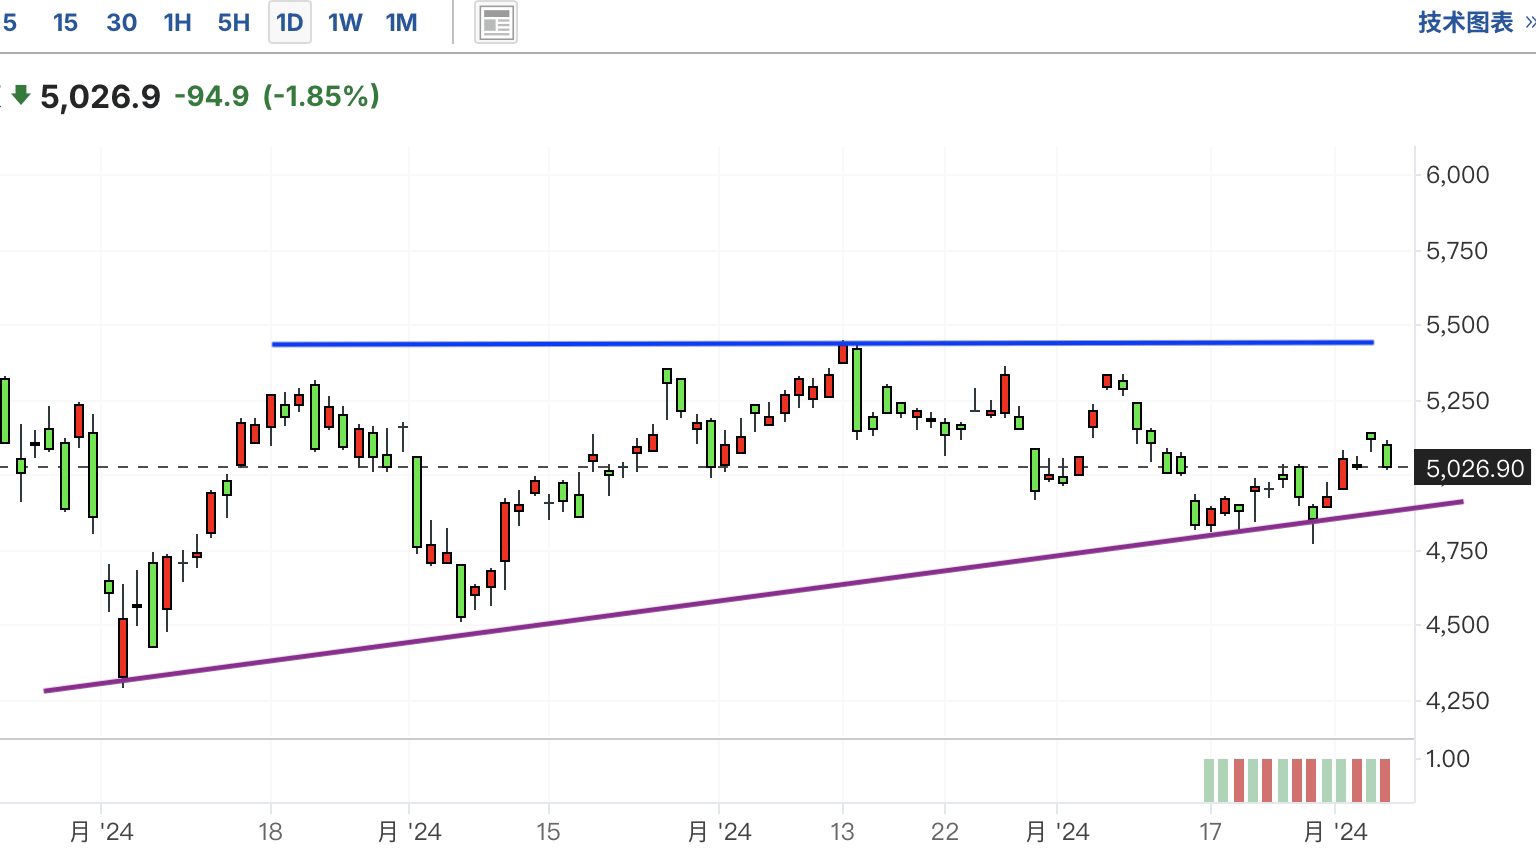Switch to the 1M monthly timeframe

tap(401, 22)
